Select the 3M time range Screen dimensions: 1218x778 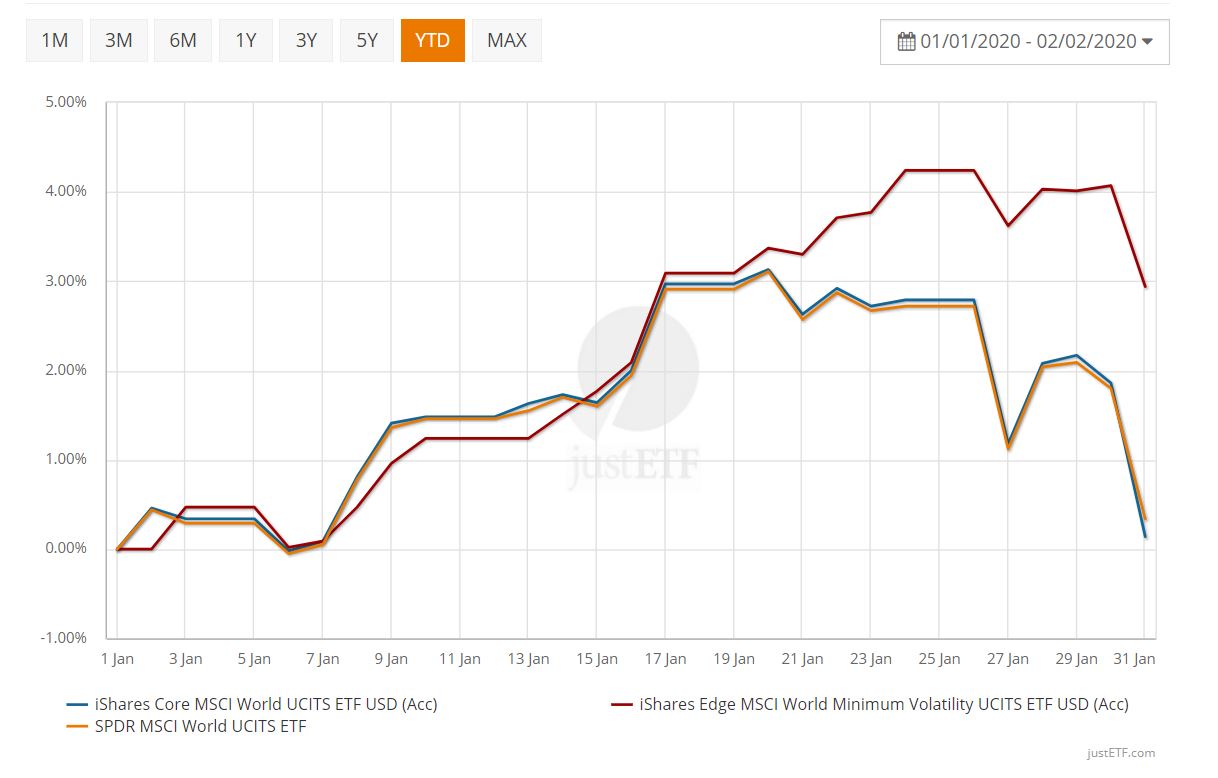(119, 41)
